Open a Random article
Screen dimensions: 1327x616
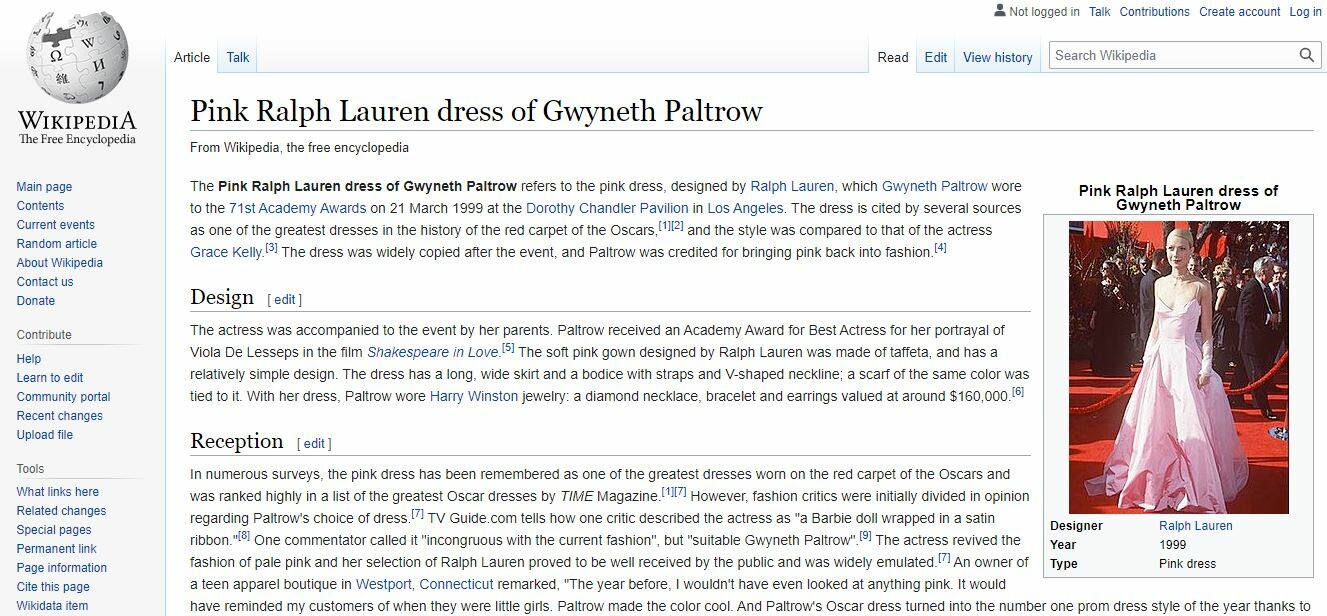point(57,244)
